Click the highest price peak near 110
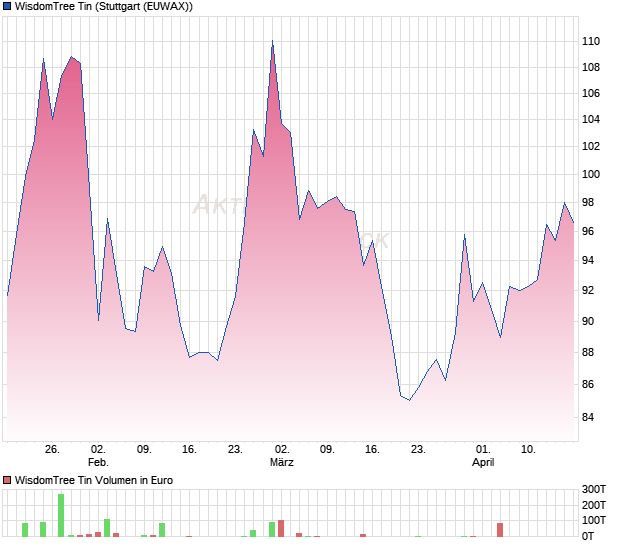The height and width of the screenshot is (546, 620). tap(272, 42)
